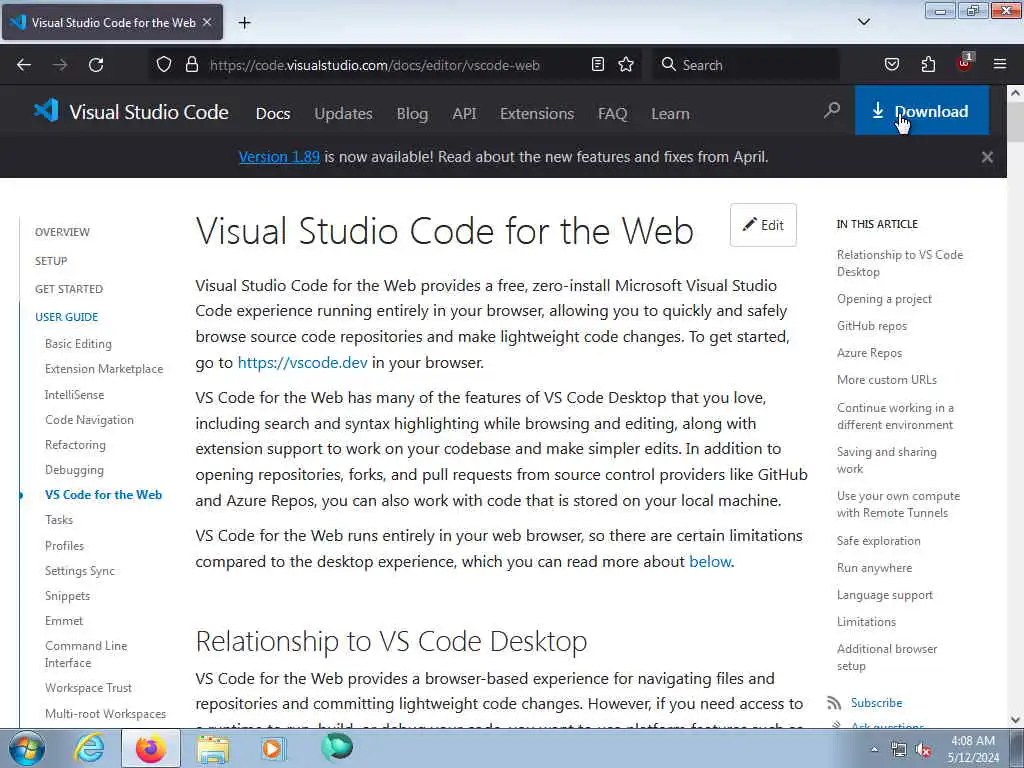
Task: Open Command Line Interface in sidebar
Action: coord(86,654)
